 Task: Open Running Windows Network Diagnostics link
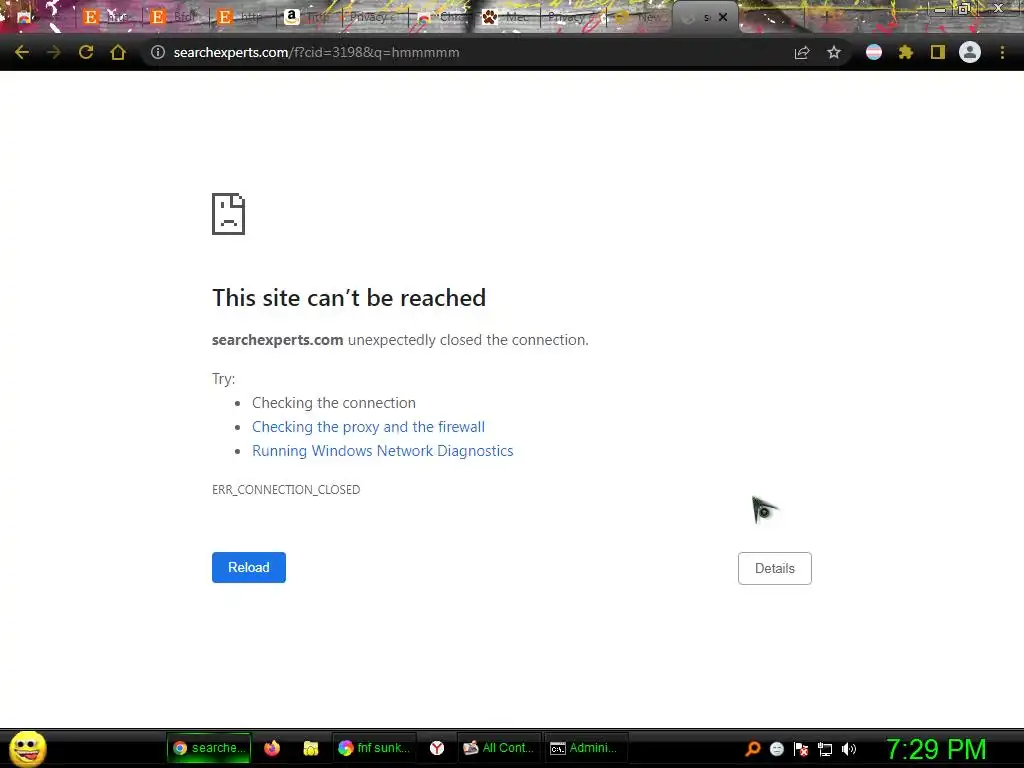click(383, 451)
